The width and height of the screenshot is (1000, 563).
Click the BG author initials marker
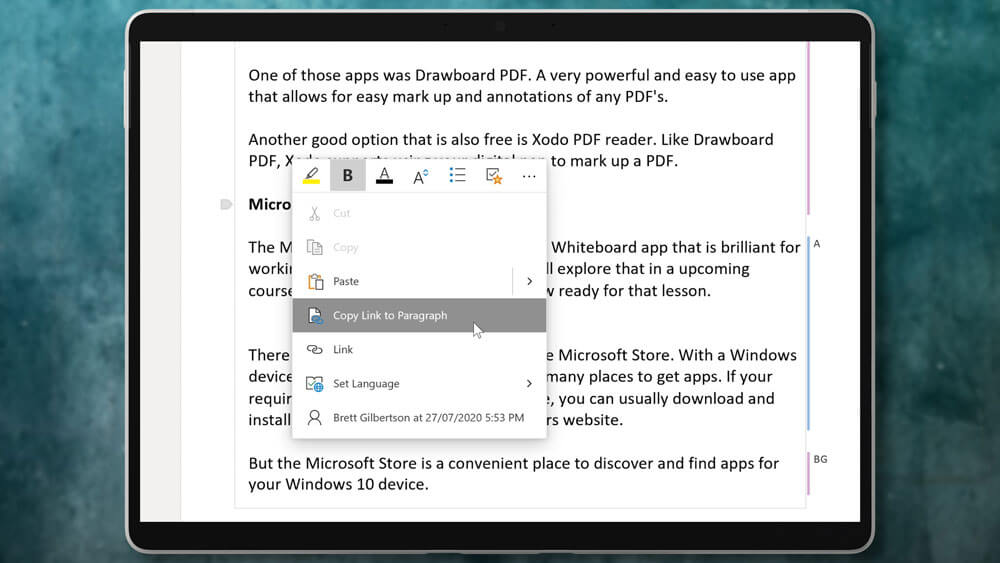tap(820, 460)
